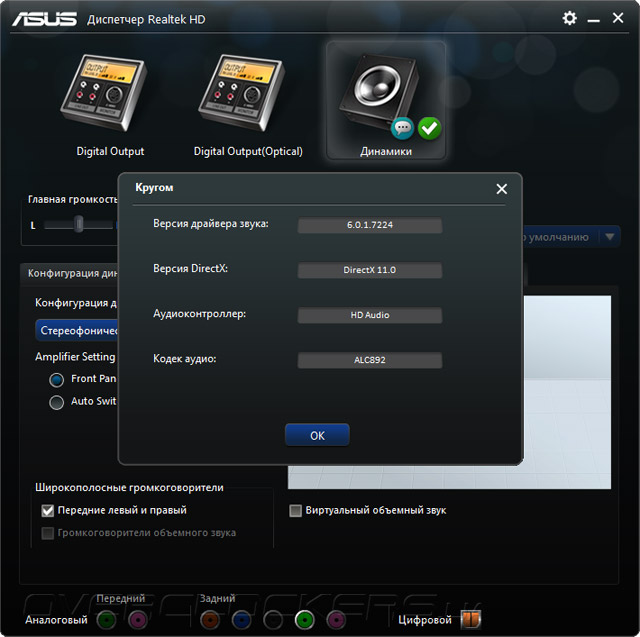Image resolution: width=640 pixels, height=637 pixels.
Task: Click the front panel green analog jack
Action: [107, 620]
